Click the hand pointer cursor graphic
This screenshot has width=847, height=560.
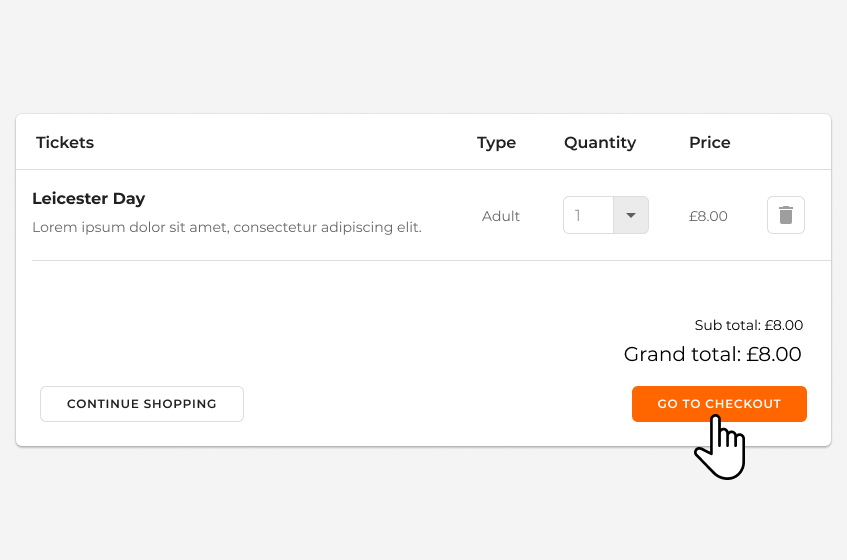click(x=721, y=448)
